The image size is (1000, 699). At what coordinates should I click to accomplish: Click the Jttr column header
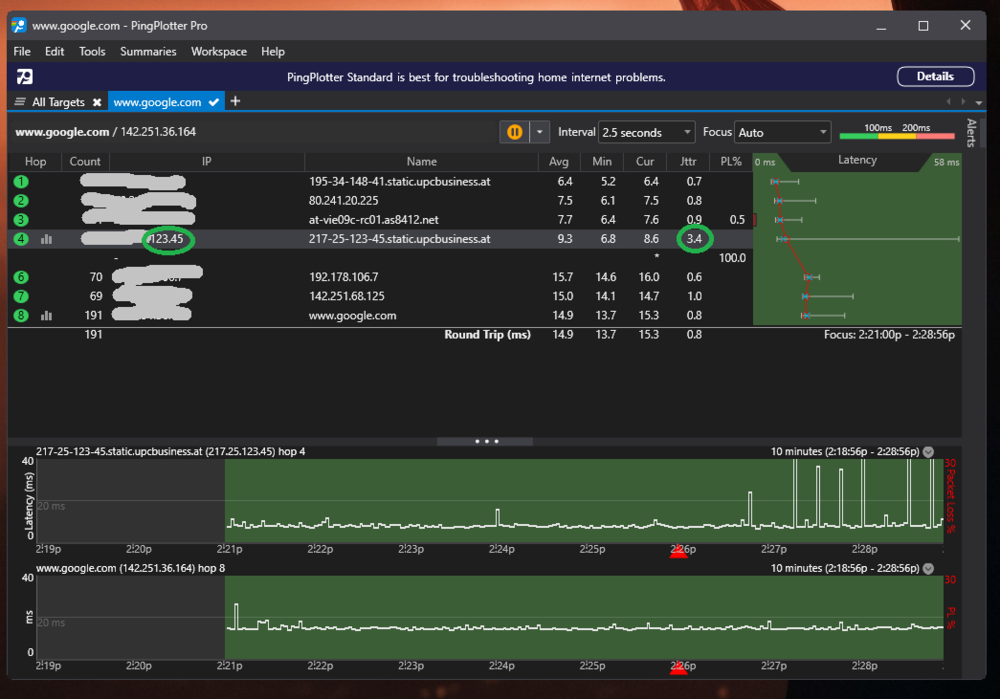(x=688, y=162)
